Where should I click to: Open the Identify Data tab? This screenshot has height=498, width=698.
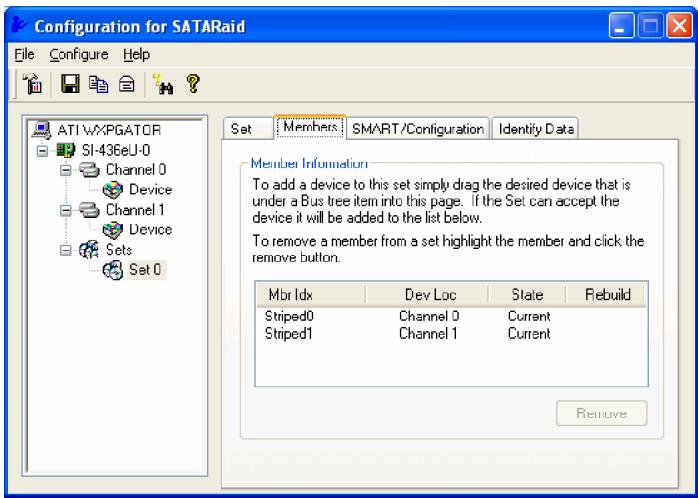click(x=536, y=129)
